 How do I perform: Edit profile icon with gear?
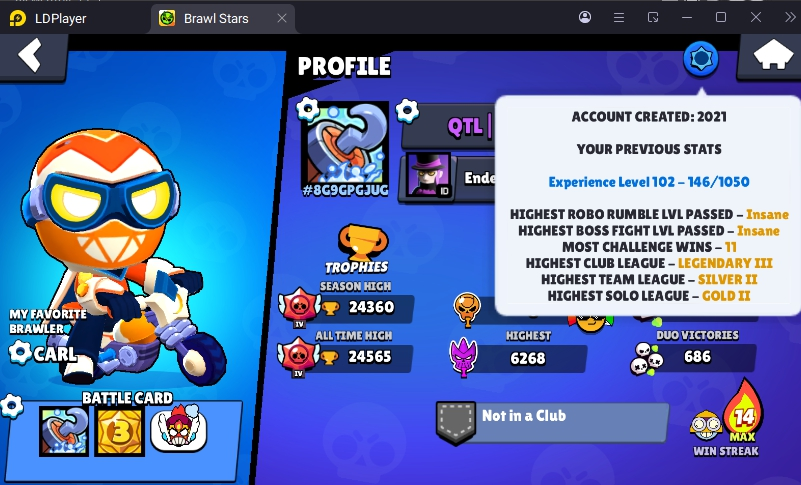coord(308,108)
